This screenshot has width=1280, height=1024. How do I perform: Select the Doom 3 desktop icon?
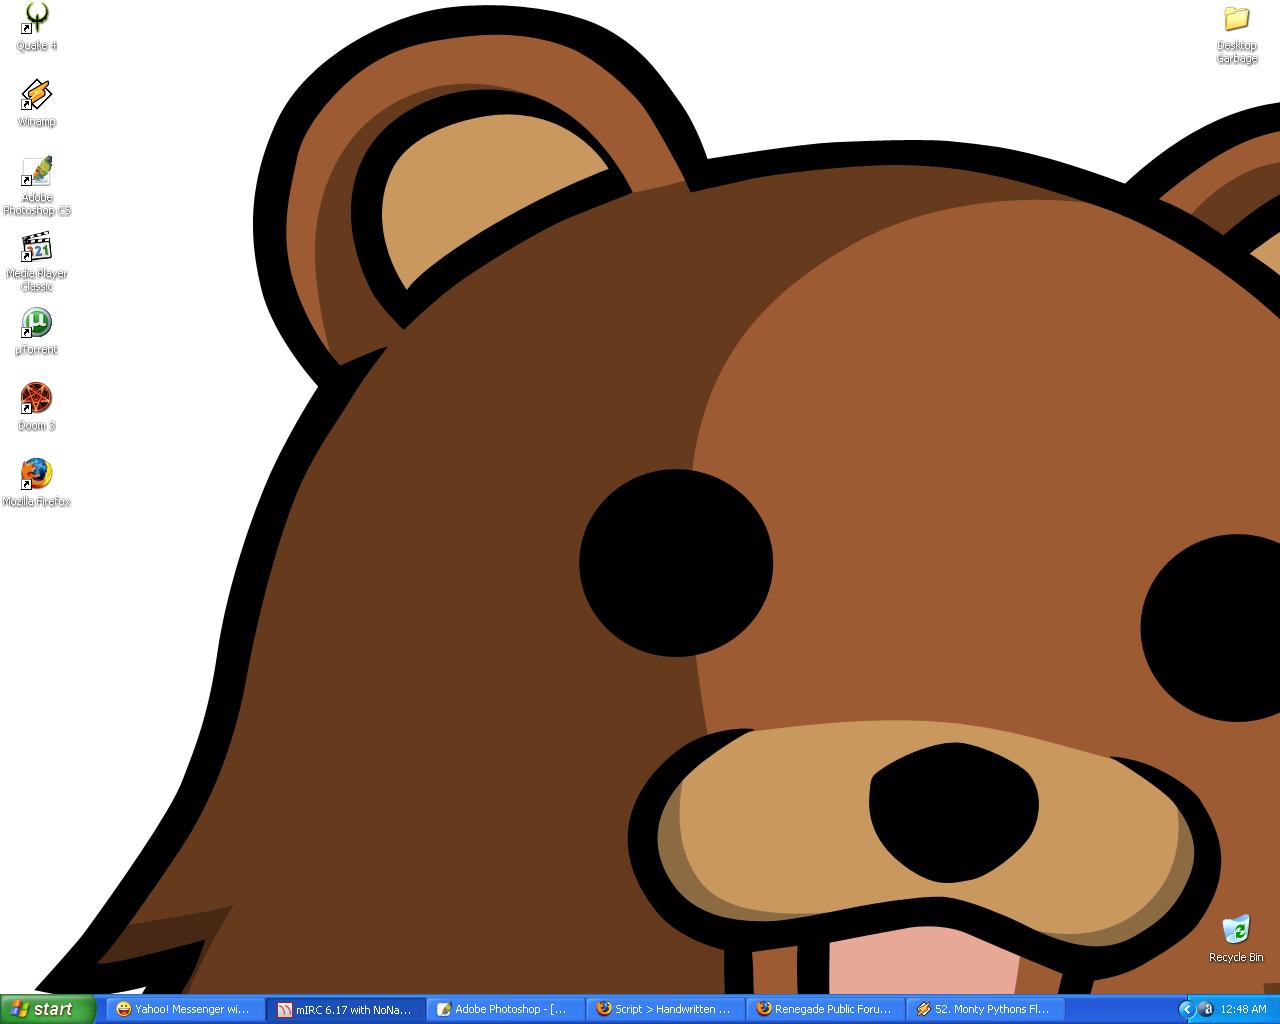click(36, 400)
